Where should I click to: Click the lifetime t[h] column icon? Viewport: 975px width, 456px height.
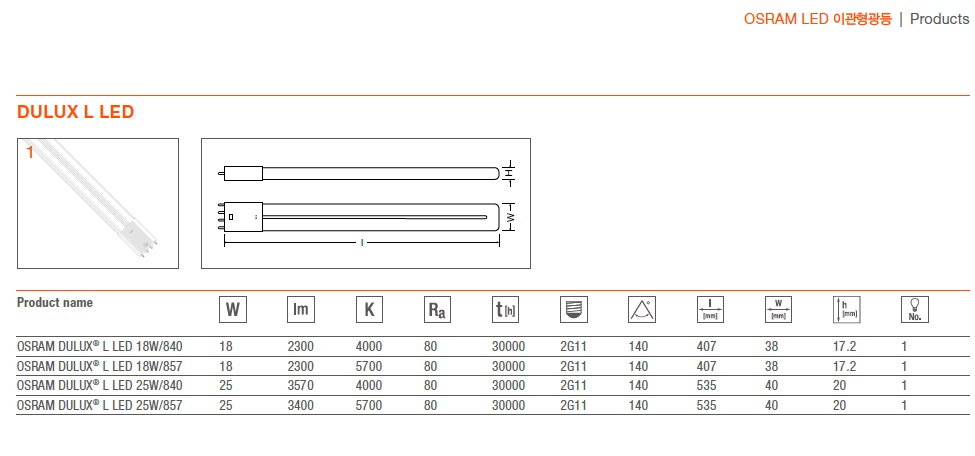506,310
